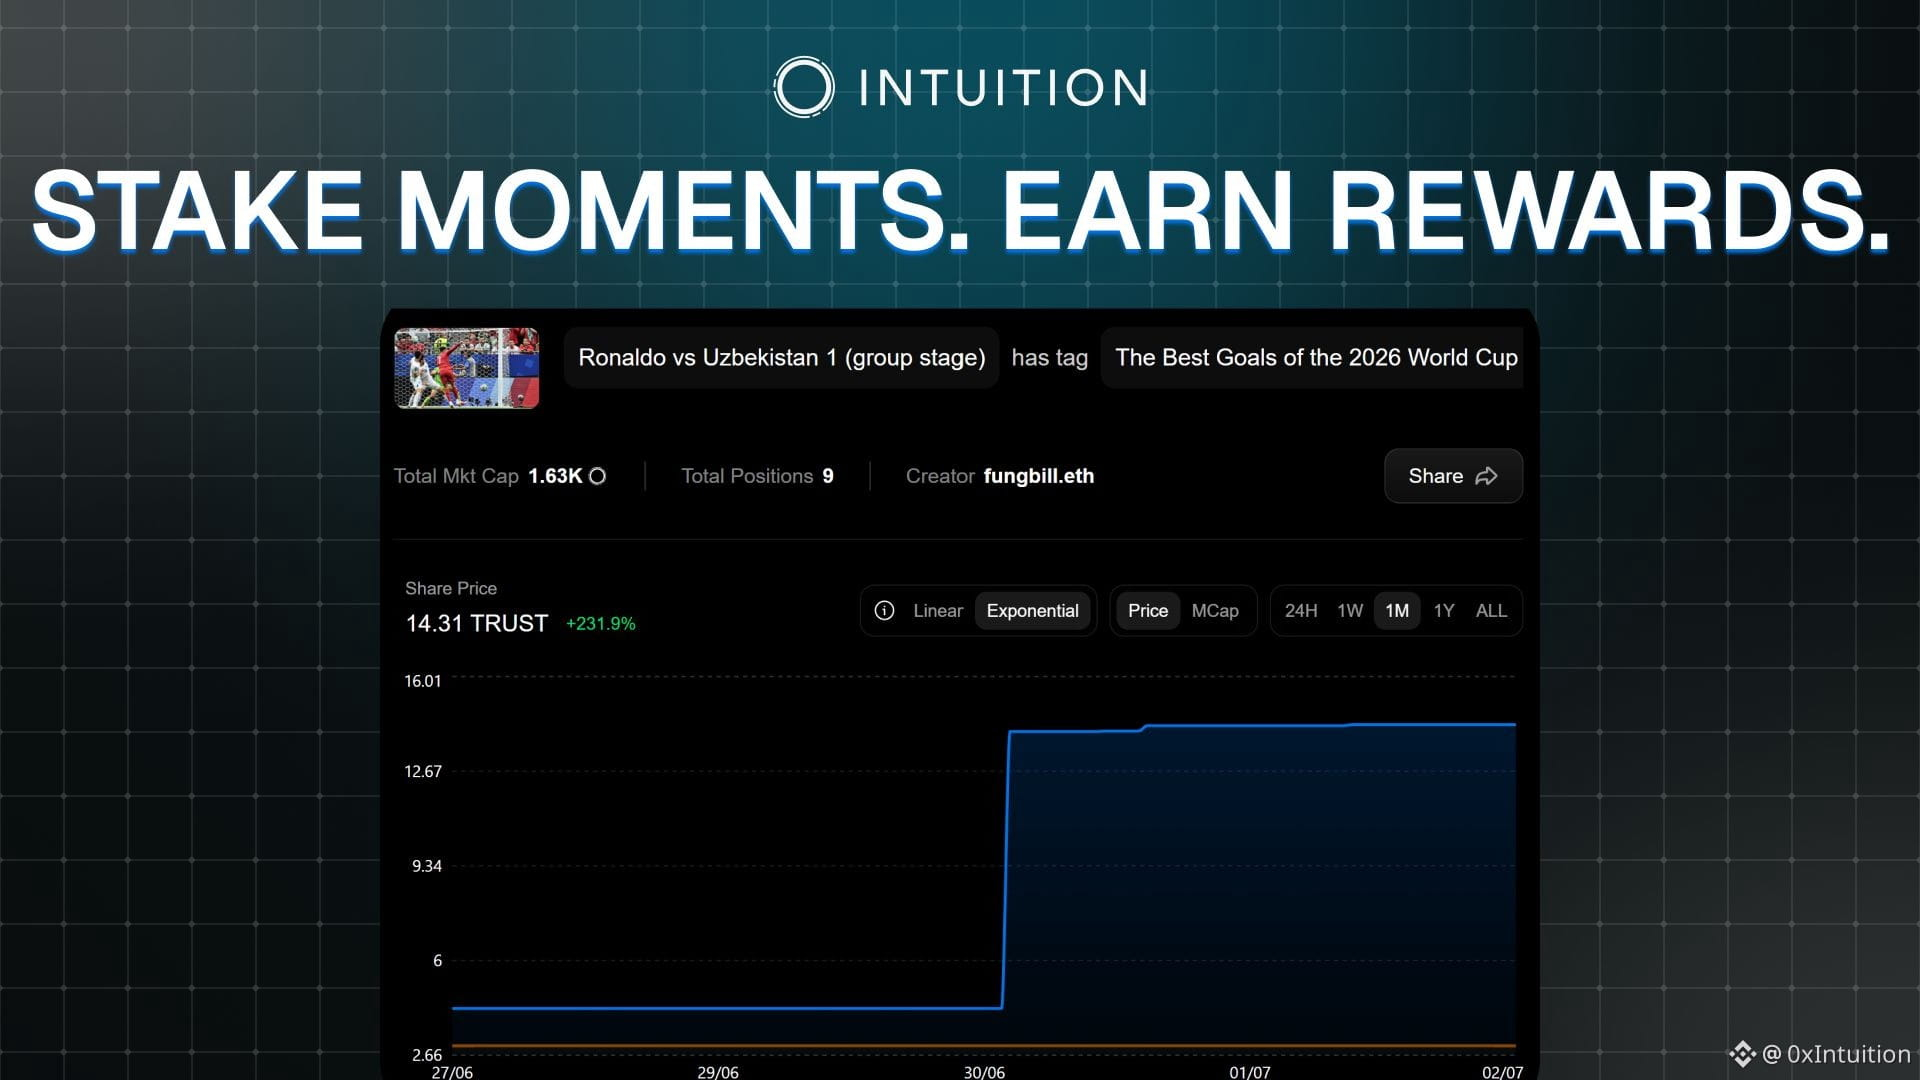Select the Exponential curve option

tap(1032, 611)
